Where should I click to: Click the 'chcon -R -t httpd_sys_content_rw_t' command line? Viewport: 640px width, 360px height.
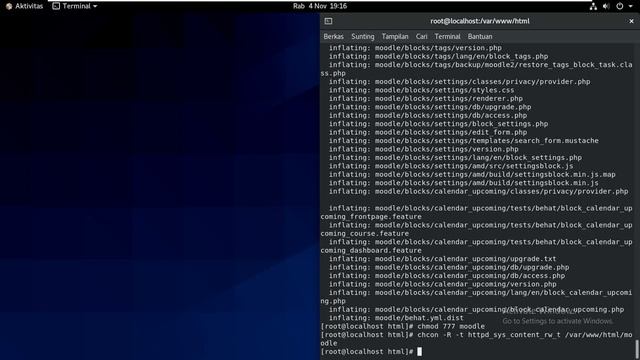coord(476,339)
